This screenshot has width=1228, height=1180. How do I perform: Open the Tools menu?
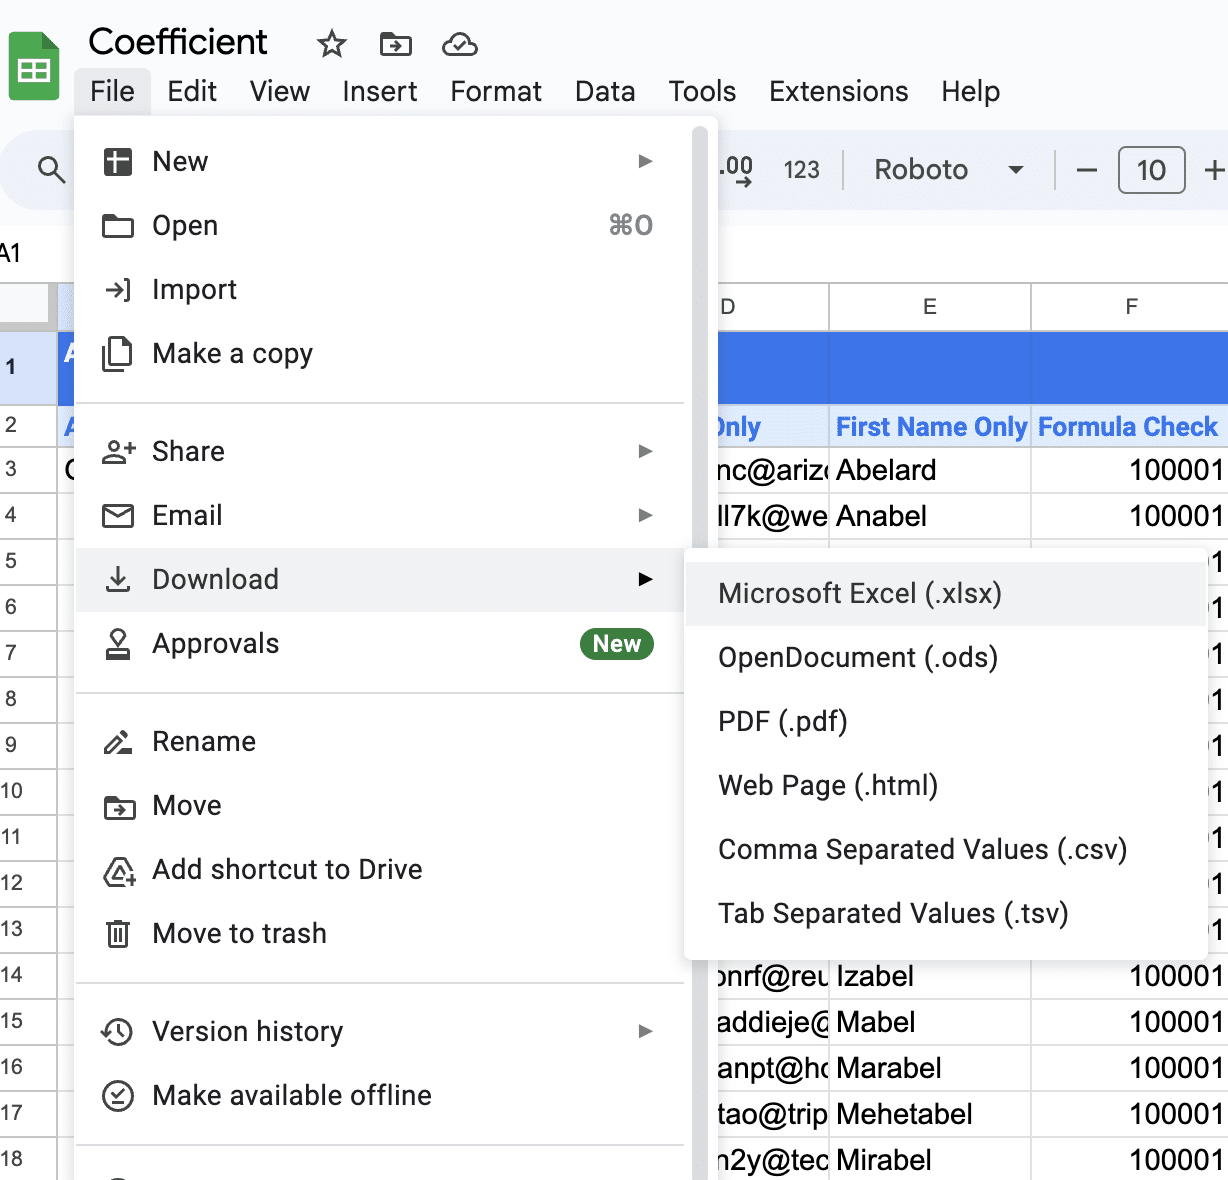(702, 91)
